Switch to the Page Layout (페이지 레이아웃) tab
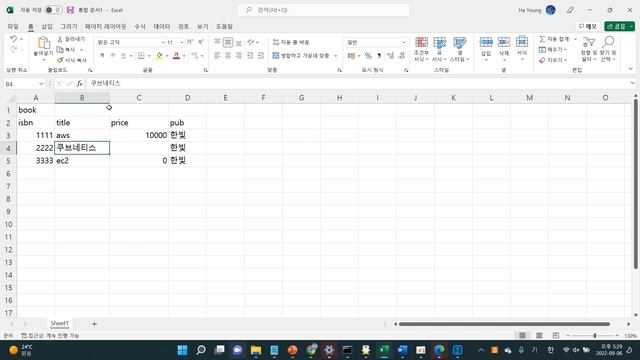 click(105, 27)
